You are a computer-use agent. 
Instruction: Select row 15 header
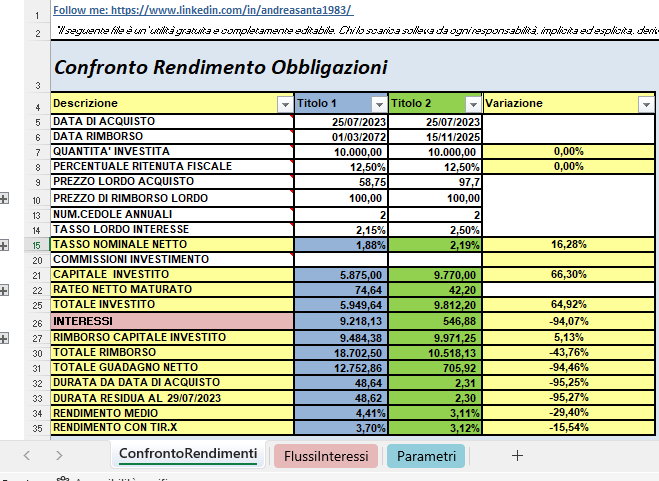click(x=37, y=244)
